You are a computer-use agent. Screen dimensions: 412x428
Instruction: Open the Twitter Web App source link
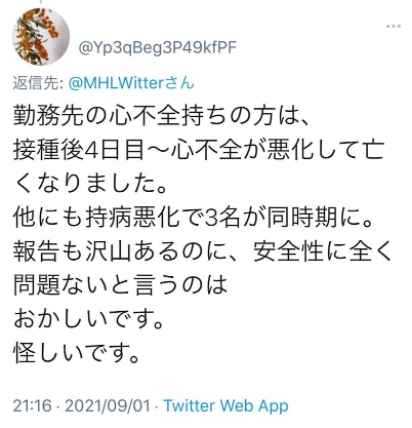[x=226, y=406]
